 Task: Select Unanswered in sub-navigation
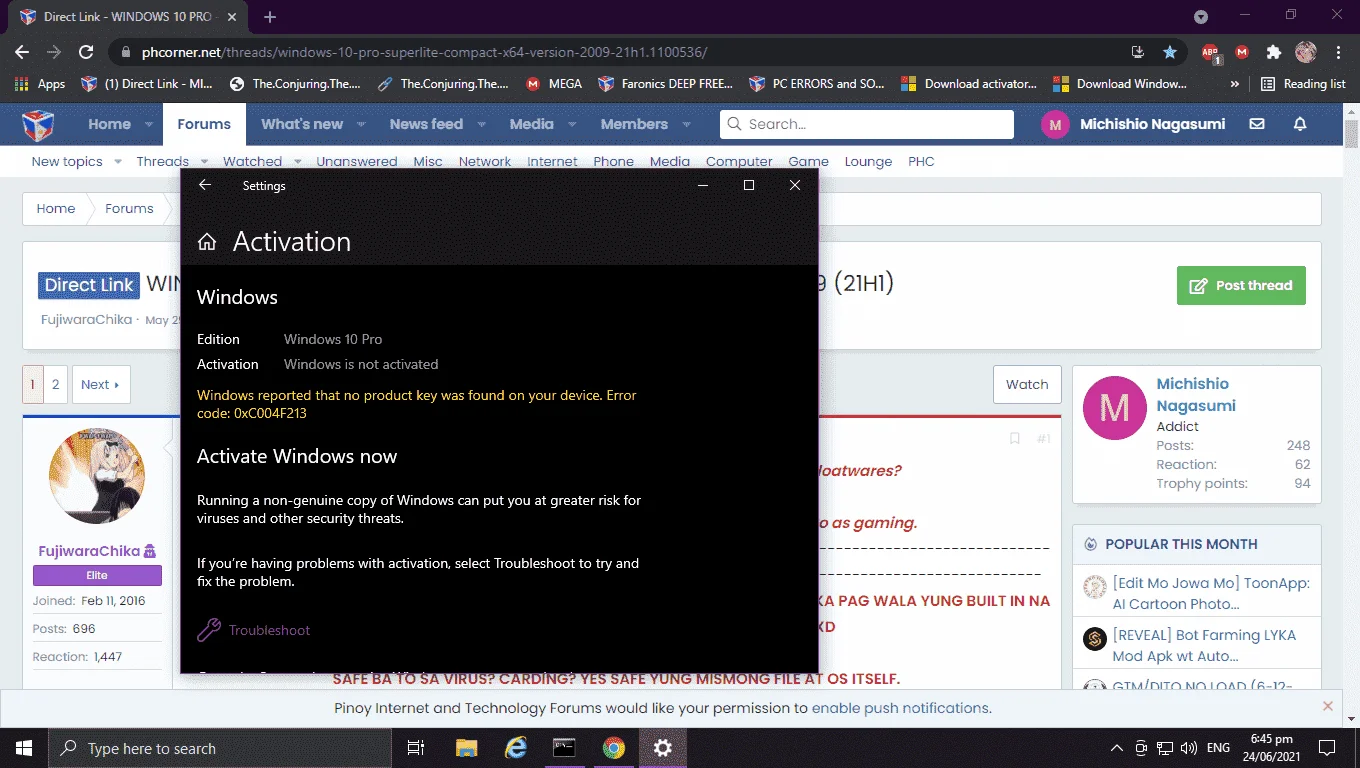click(x=357, y=161)
